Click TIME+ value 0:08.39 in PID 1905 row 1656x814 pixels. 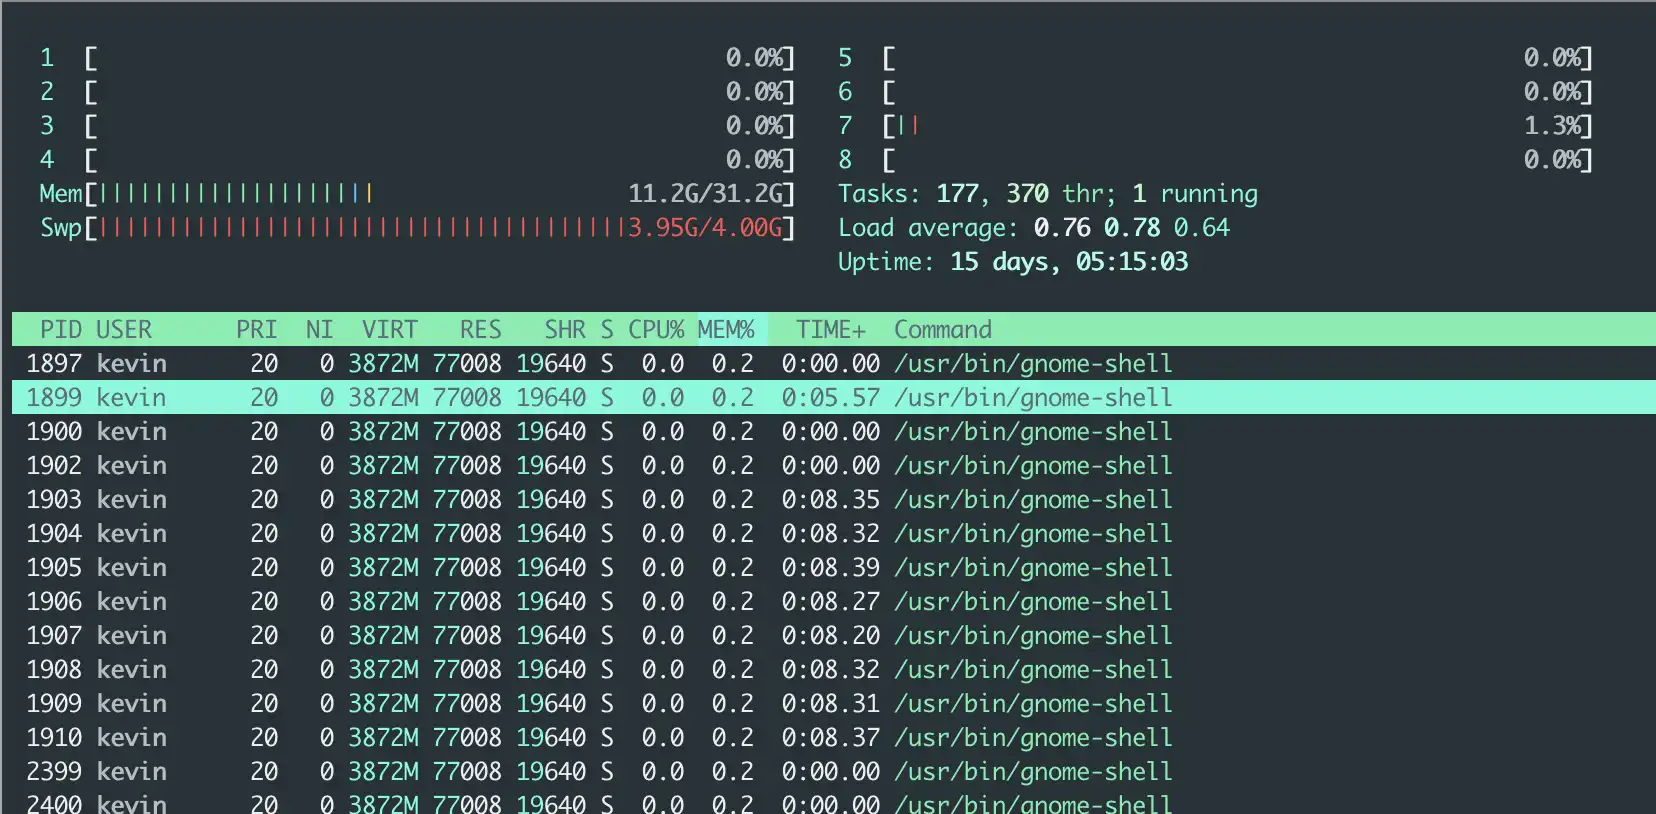point(831,568)
